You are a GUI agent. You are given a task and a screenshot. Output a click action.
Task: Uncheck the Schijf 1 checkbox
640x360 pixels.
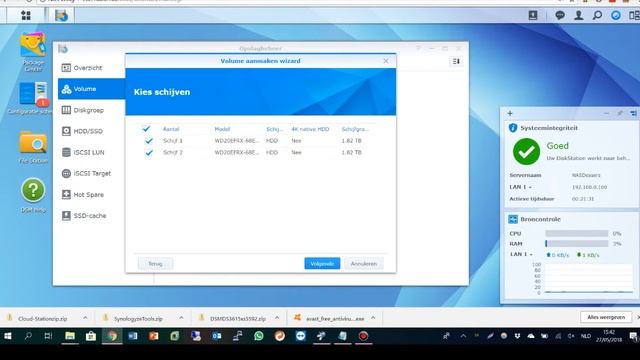(149, 141)
